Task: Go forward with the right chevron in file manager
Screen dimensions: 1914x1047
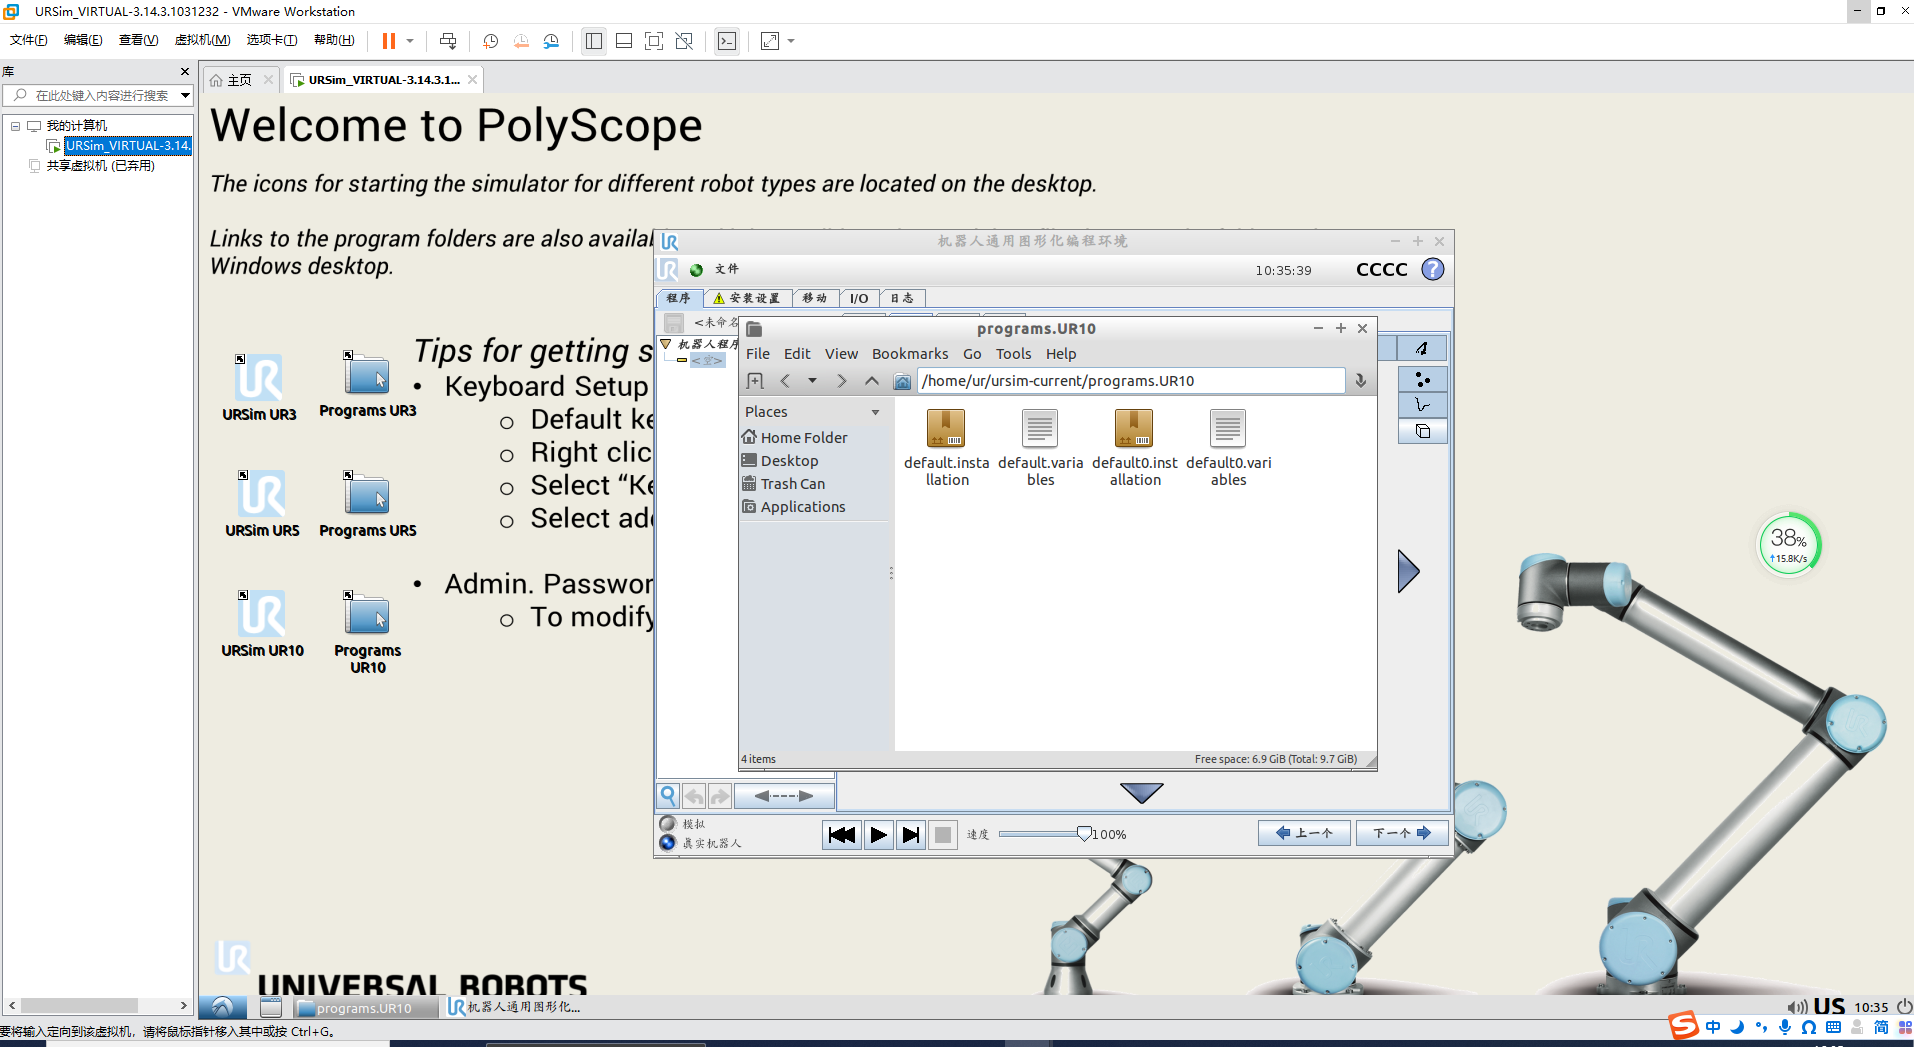Action: point(841,381)
